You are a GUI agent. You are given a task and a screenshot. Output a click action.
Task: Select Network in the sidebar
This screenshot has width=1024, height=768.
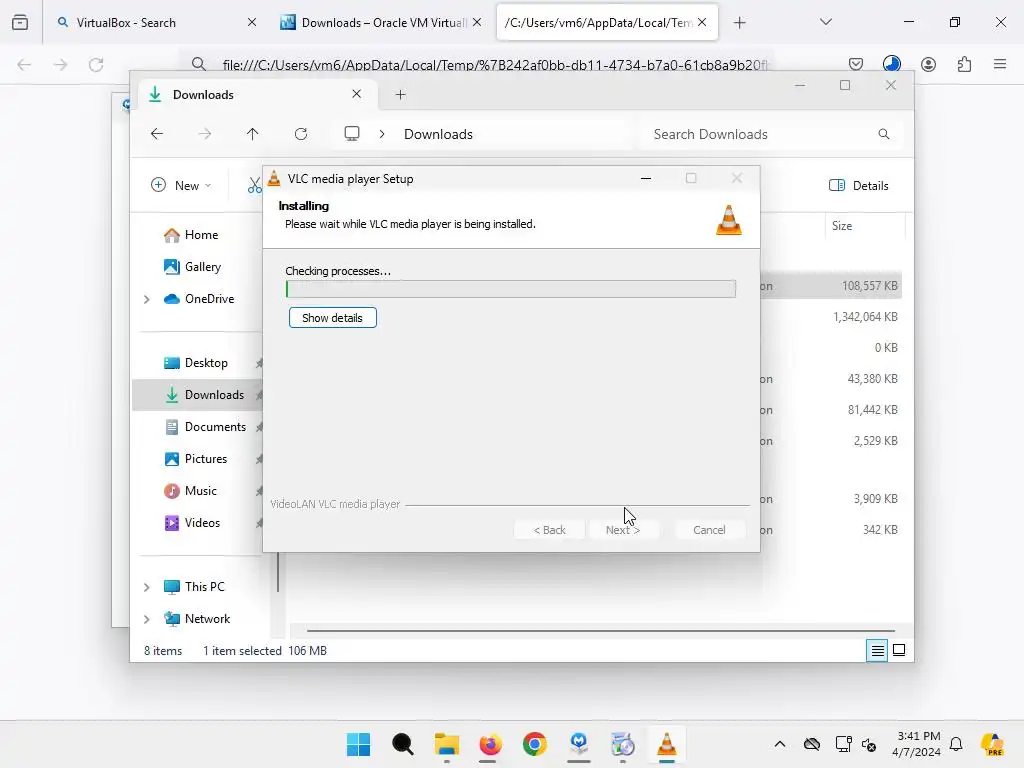[x=197, y=619]
